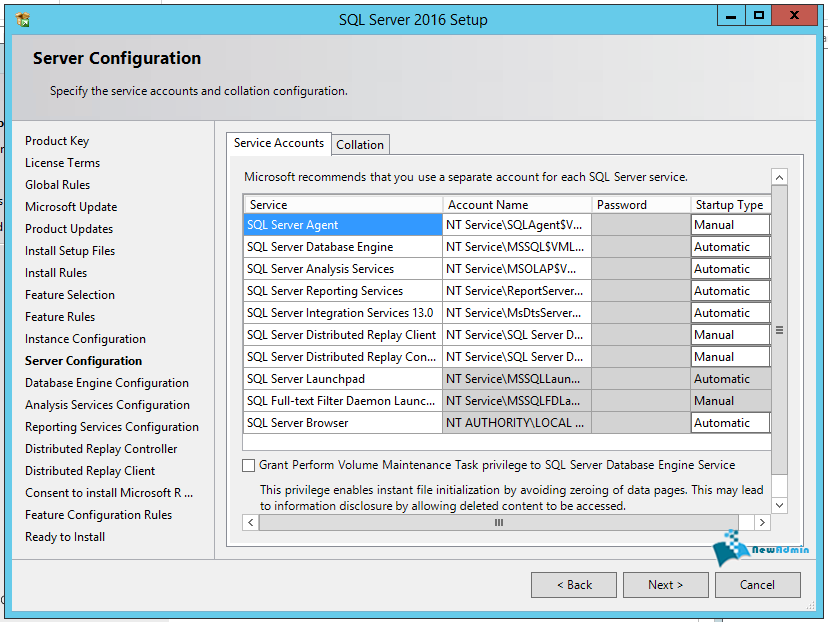Select the Service Accounts tab
This screenshot has height=622, width=828.
(278, 143)
